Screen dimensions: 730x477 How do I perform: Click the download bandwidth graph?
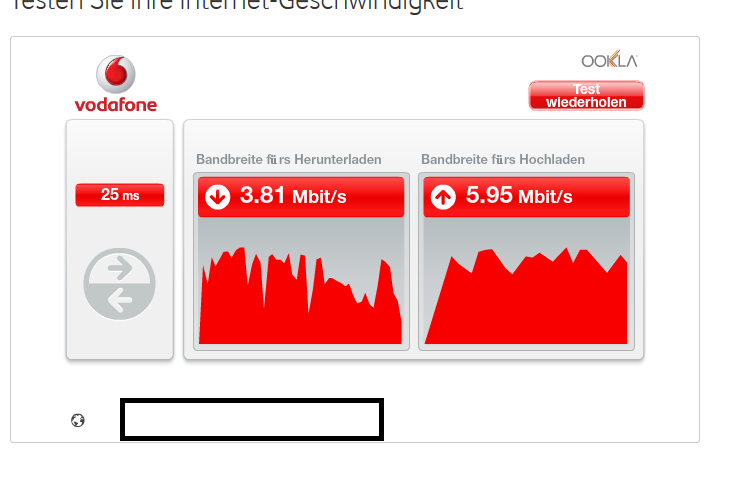pyautogui.click(x=300, y=281)
